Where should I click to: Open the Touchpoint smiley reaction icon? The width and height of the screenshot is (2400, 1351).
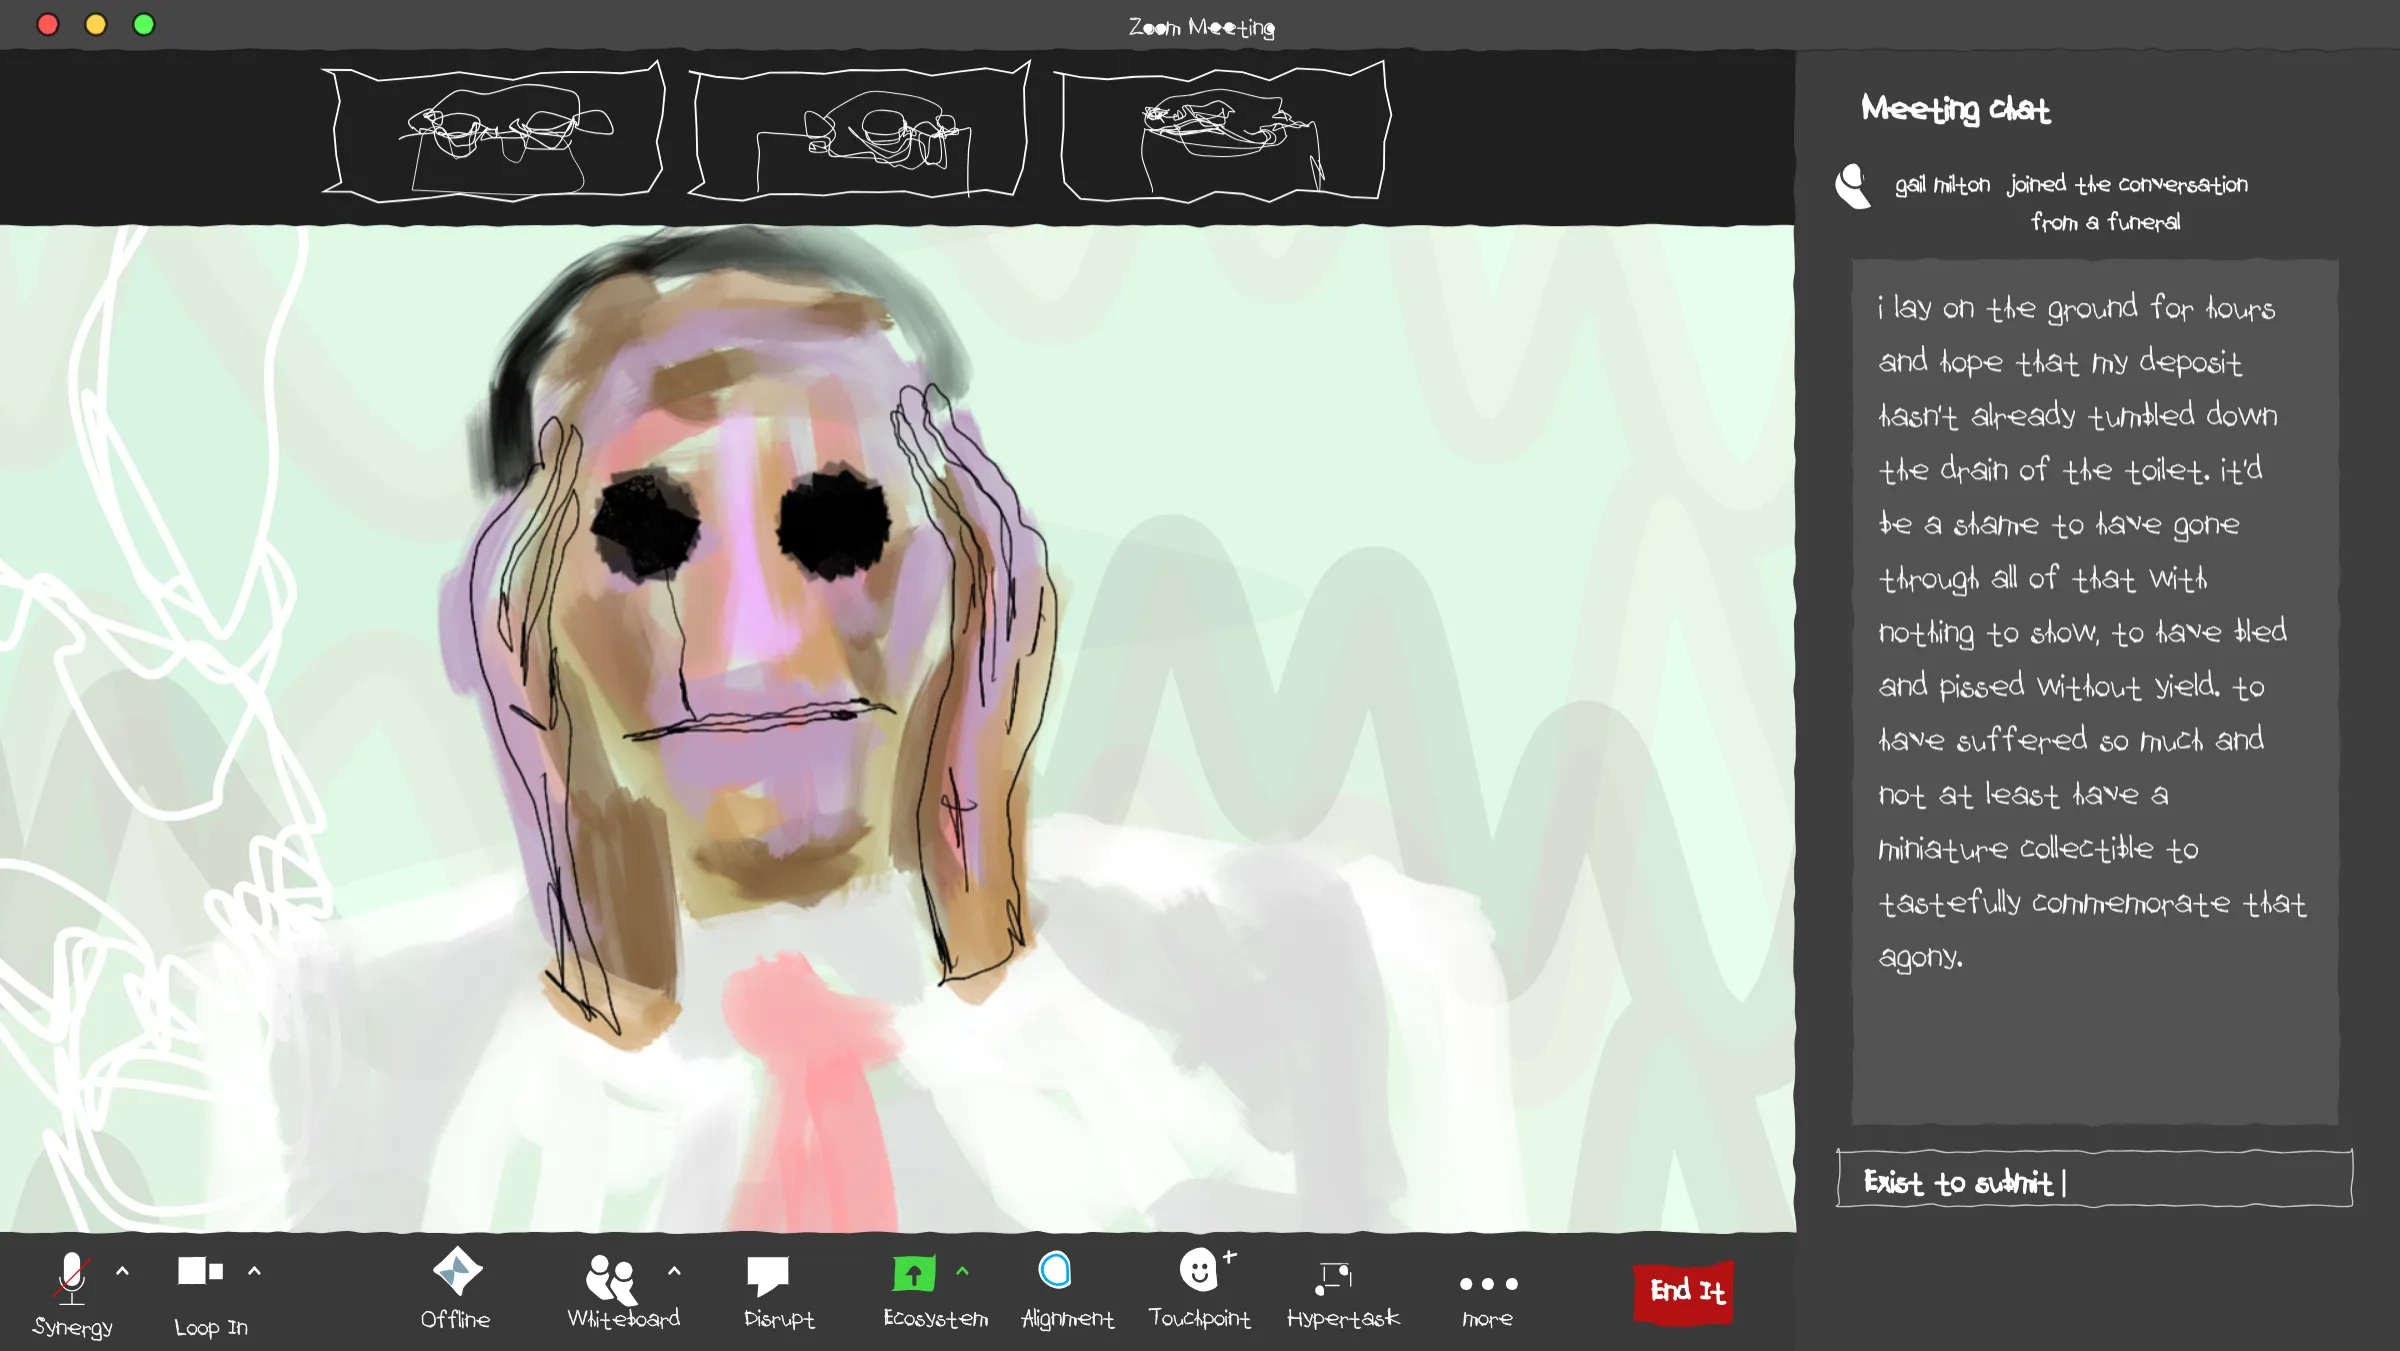click(1198, 1271)
